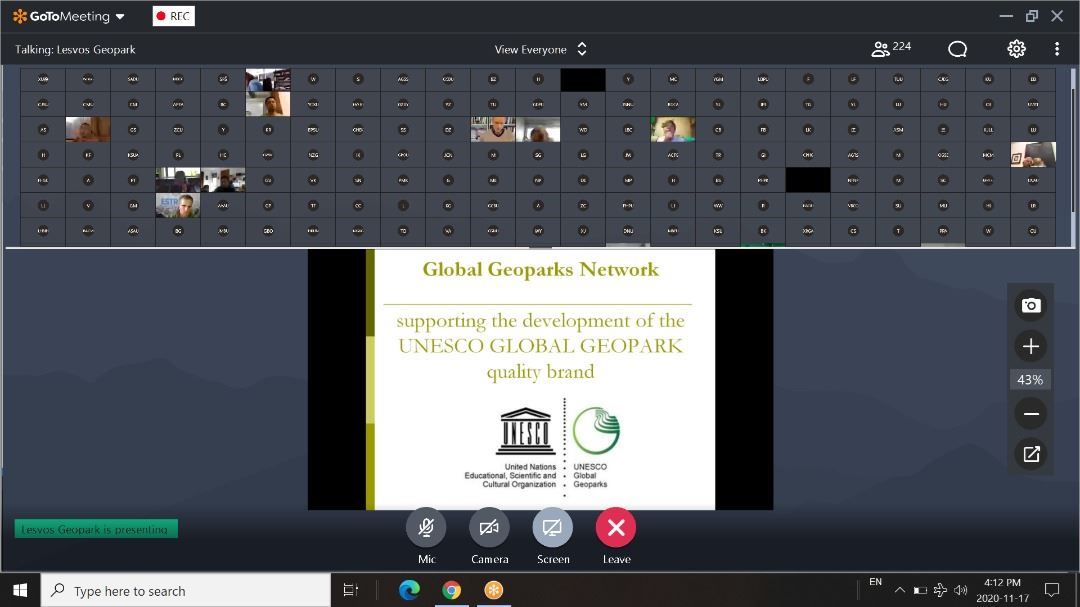Open the Windows notification center
The image size is (1080, 607).
tap(1052, 590)
